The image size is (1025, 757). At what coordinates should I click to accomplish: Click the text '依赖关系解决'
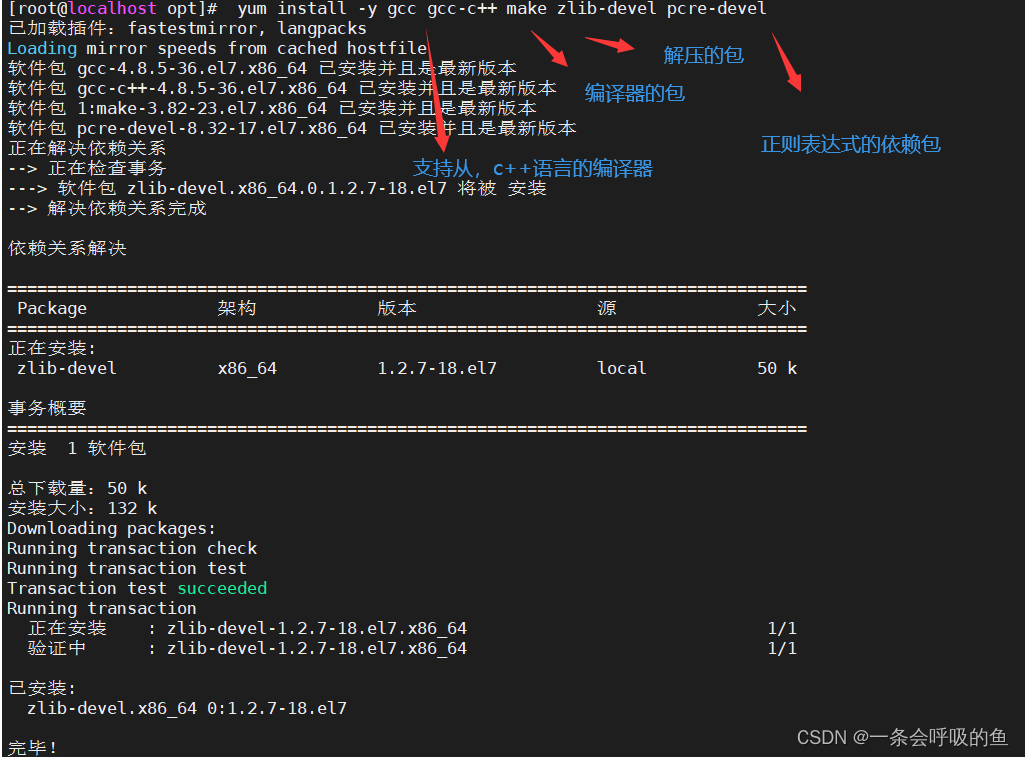pyautogui.click(x=67, y=248)
